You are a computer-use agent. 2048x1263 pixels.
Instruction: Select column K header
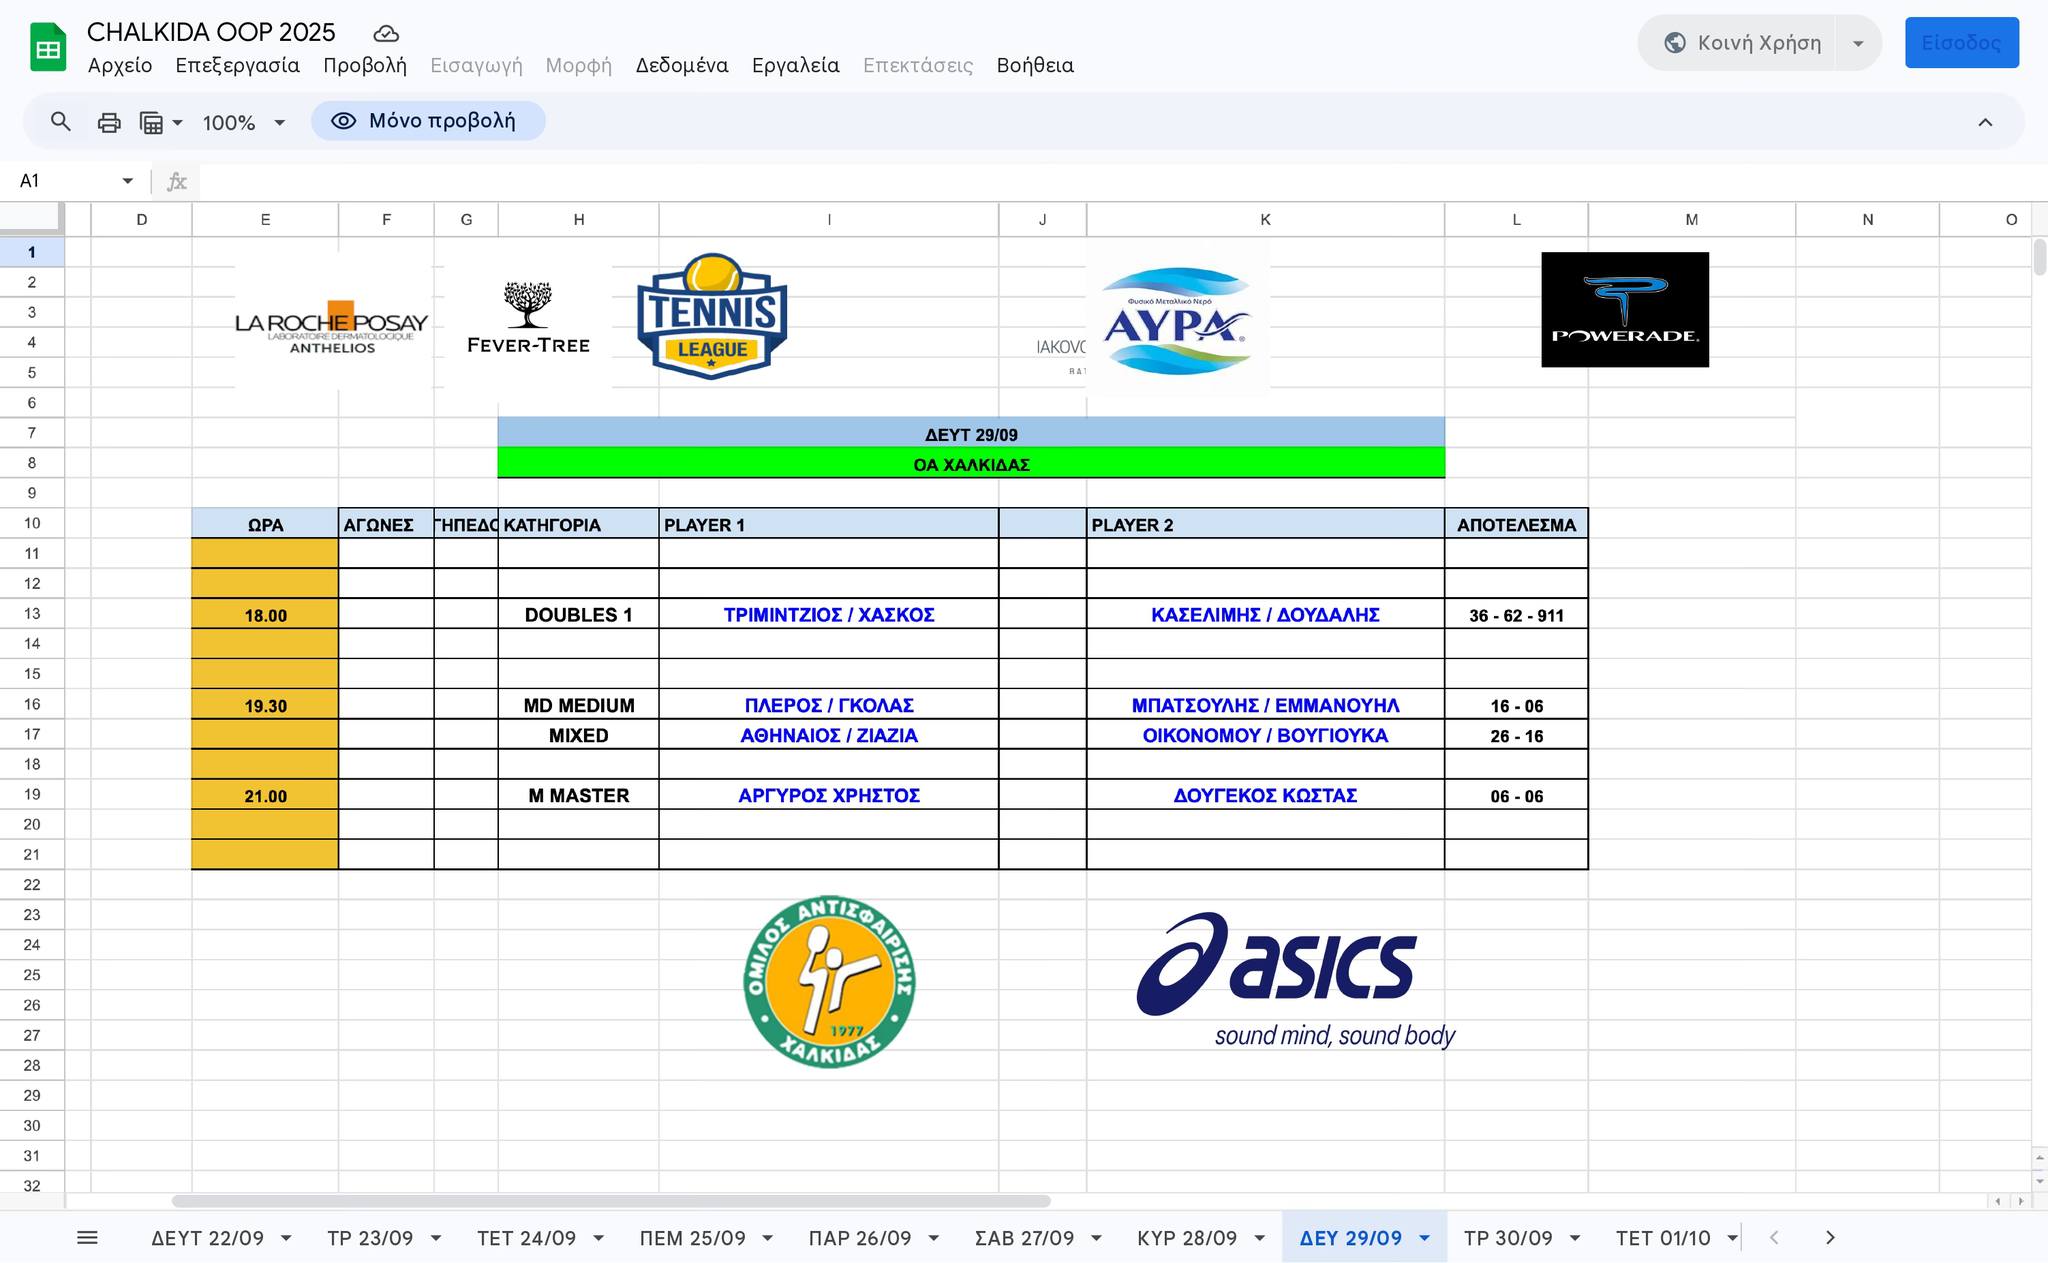pos(1265,219)
